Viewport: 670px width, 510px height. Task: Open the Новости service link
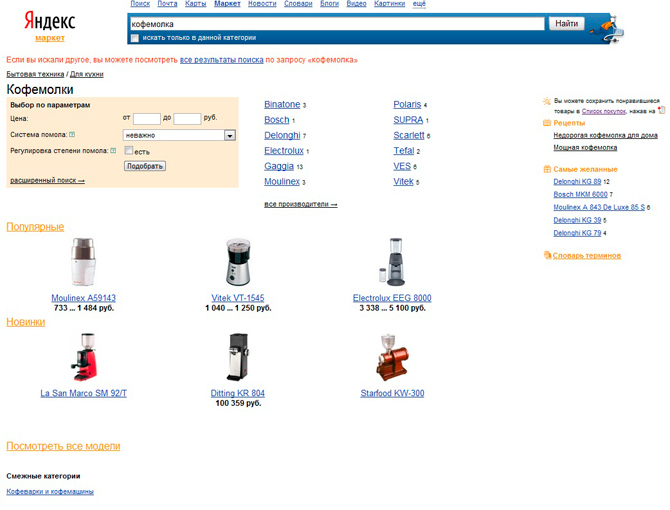262,3
